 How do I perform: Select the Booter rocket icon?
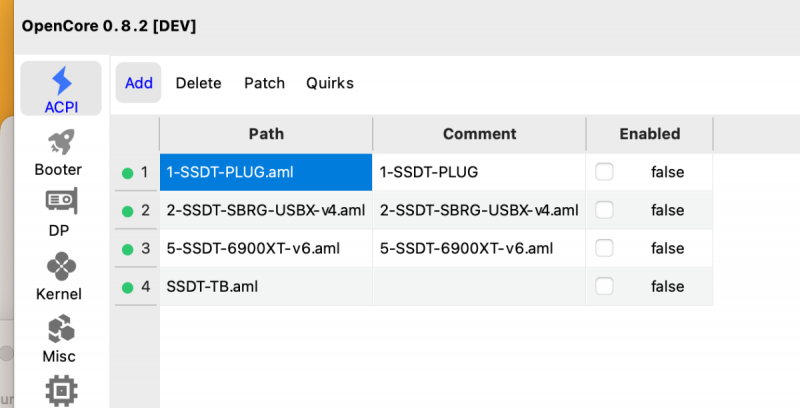59,151
